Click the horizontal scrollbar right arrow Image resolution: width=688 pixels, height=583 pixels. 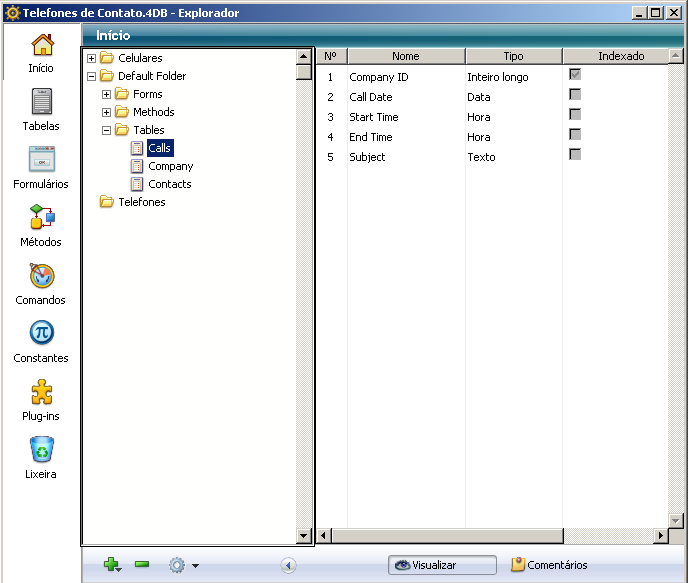(660, 536)
